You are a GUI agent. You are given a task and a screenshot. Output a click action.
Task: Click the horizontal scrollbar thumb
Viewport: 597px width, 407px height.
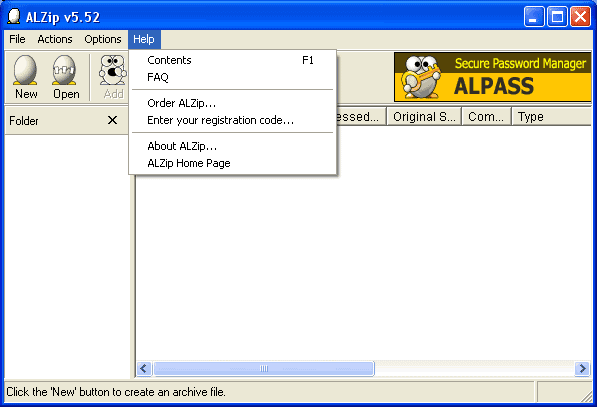264,368
